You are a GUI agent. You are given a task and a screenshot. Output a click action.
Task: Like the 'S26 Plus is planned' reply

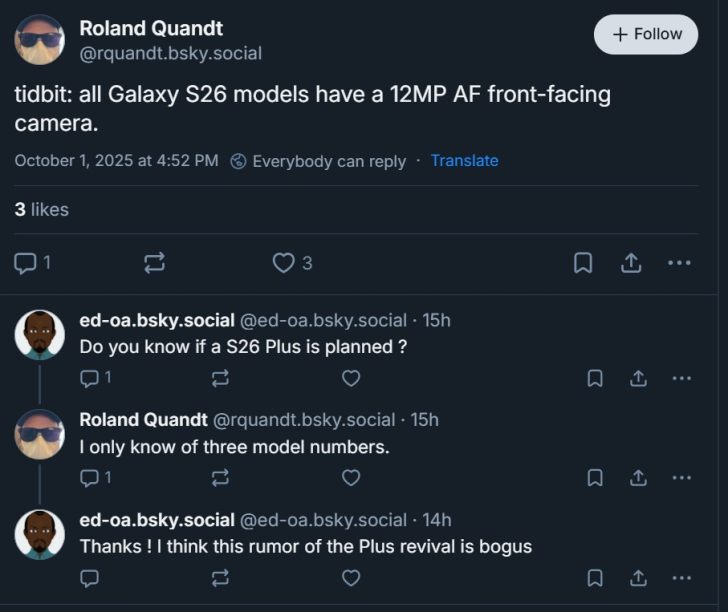click(x=351, y=378)
